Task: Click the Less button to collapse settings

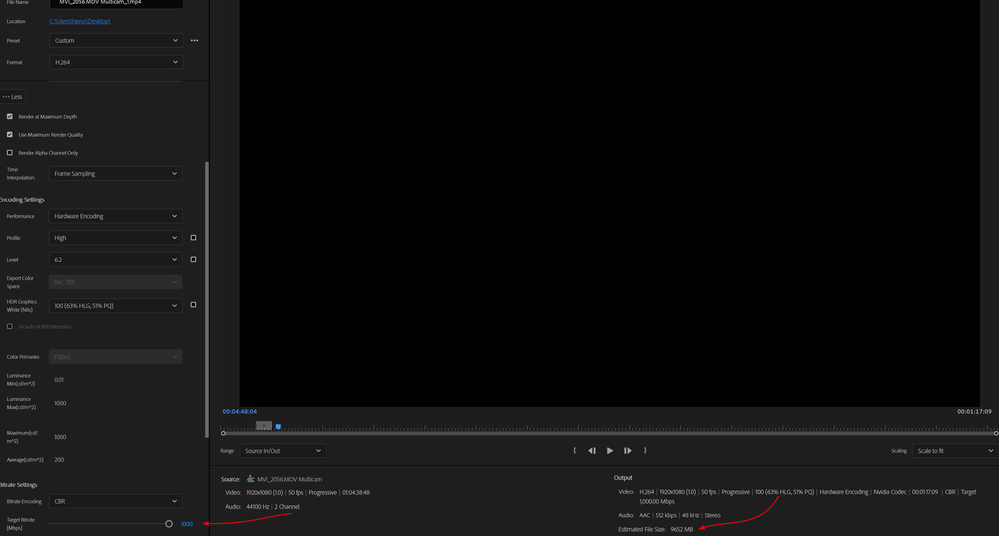Action: [12, 97]
